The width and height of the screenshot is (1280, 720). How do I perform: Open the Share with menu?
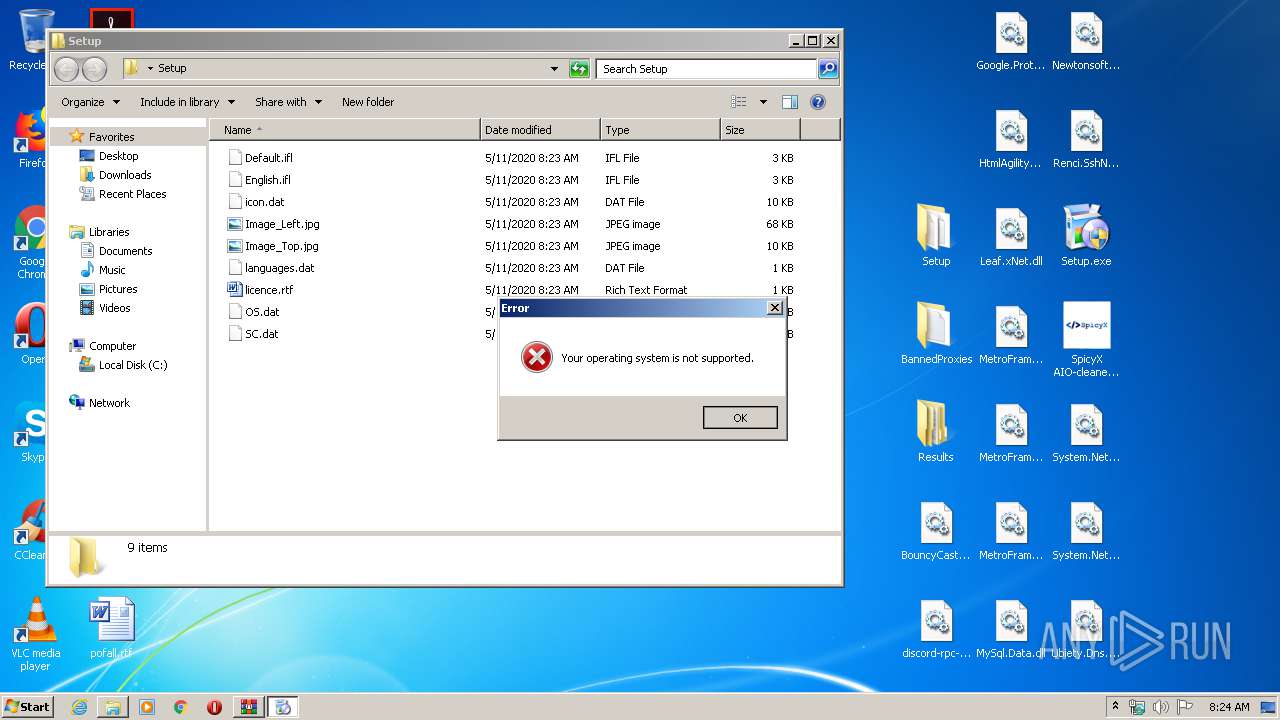click(x=288, y=102)
